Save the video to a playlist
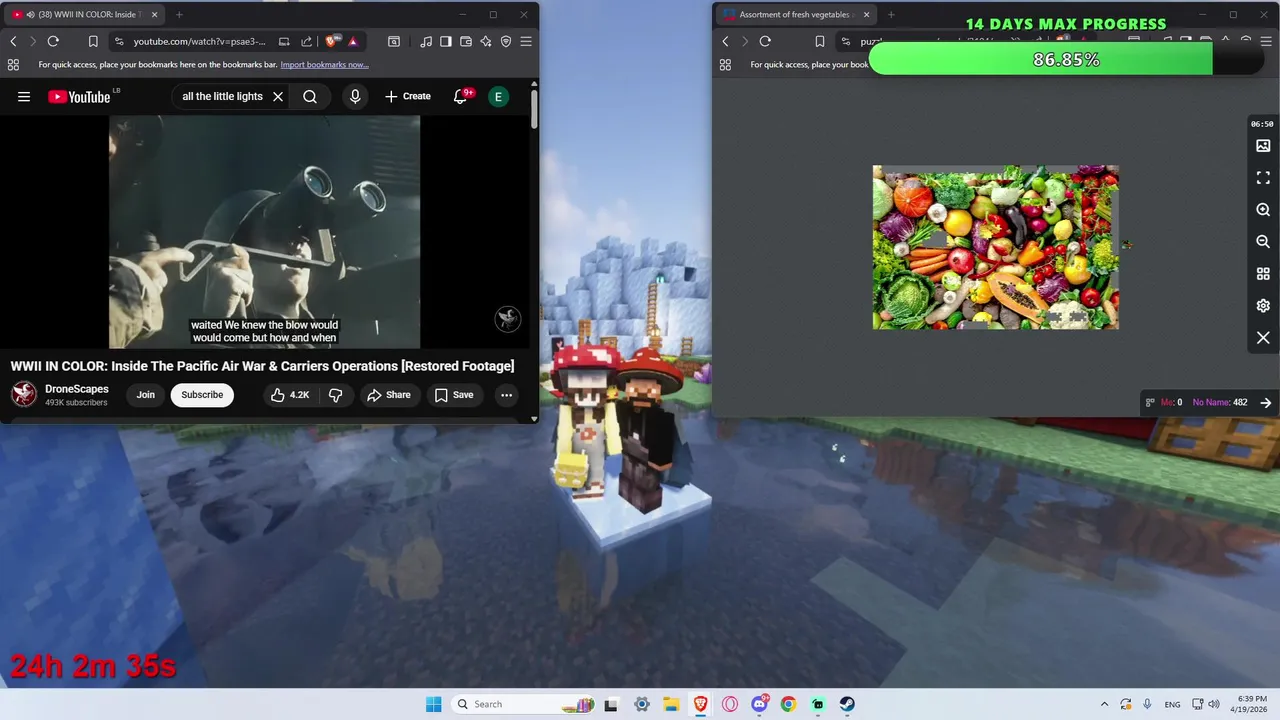Image resolution: width=1280 pixels, height=720 pixels. (454, 395)
